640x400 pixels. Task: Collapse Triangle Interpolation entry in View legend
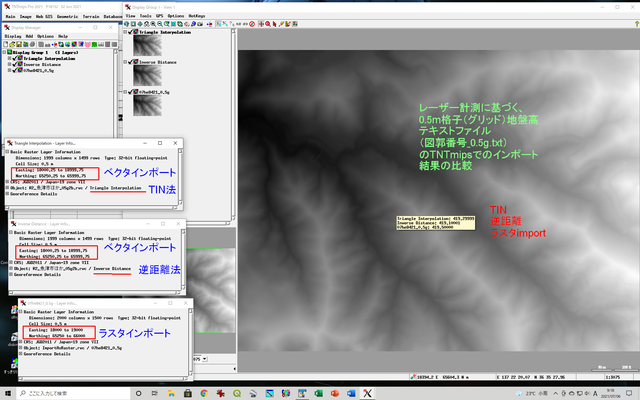(x=125, y=32)
